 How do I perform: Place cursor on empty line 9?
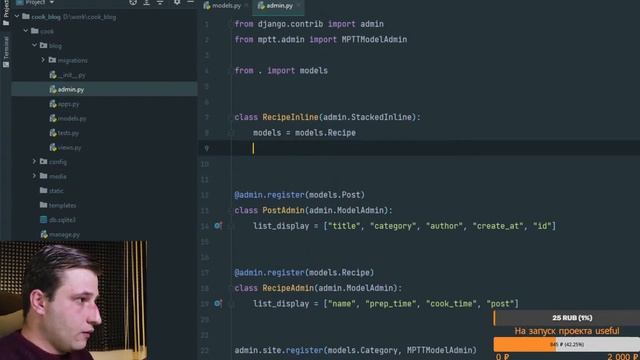click(x=419, y=148)
